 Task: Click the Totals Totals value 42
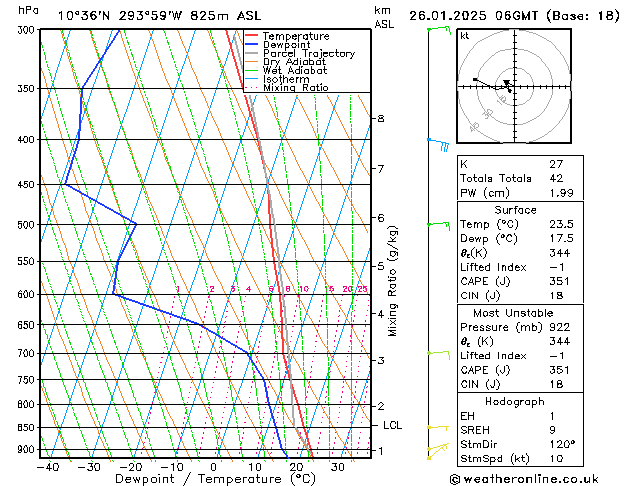556,178
